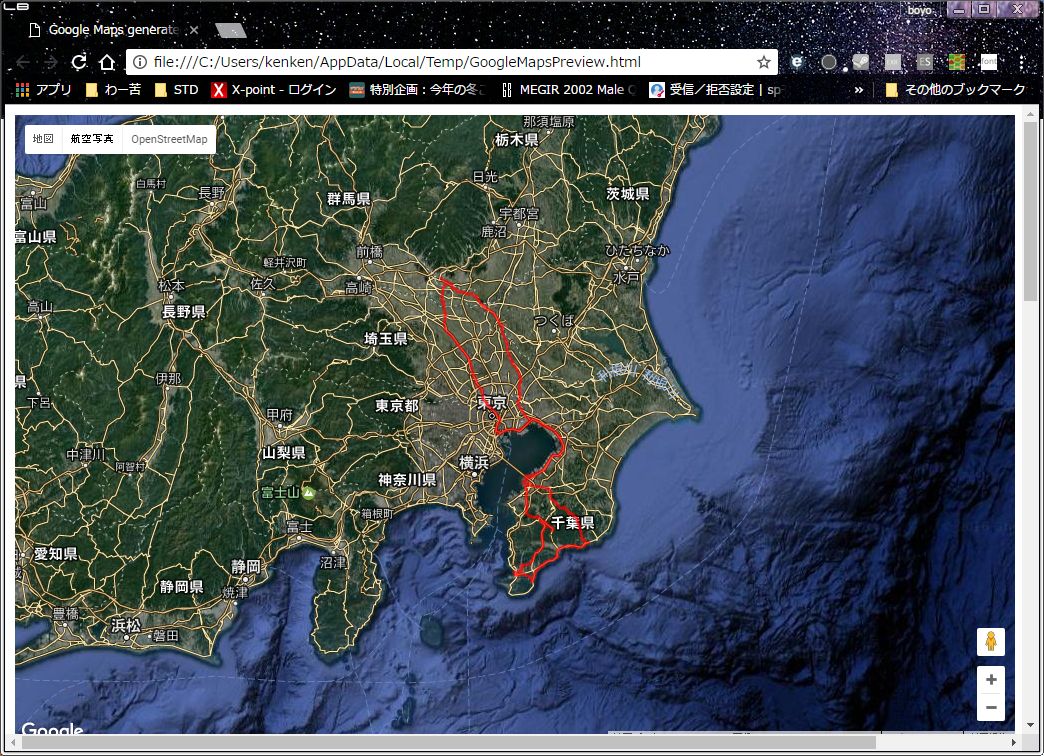This screenshot has width=1044, height=756.
Task: Click the 茨城県 prefecture label
Action: (627, 193)
